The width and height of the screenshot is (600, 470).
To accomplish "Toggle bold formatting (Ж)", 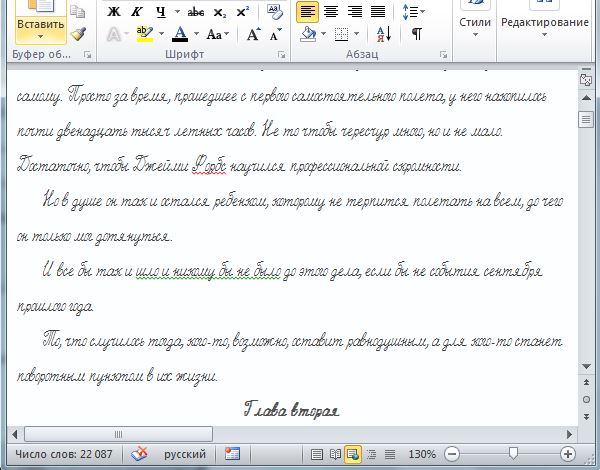I will 113,12.
